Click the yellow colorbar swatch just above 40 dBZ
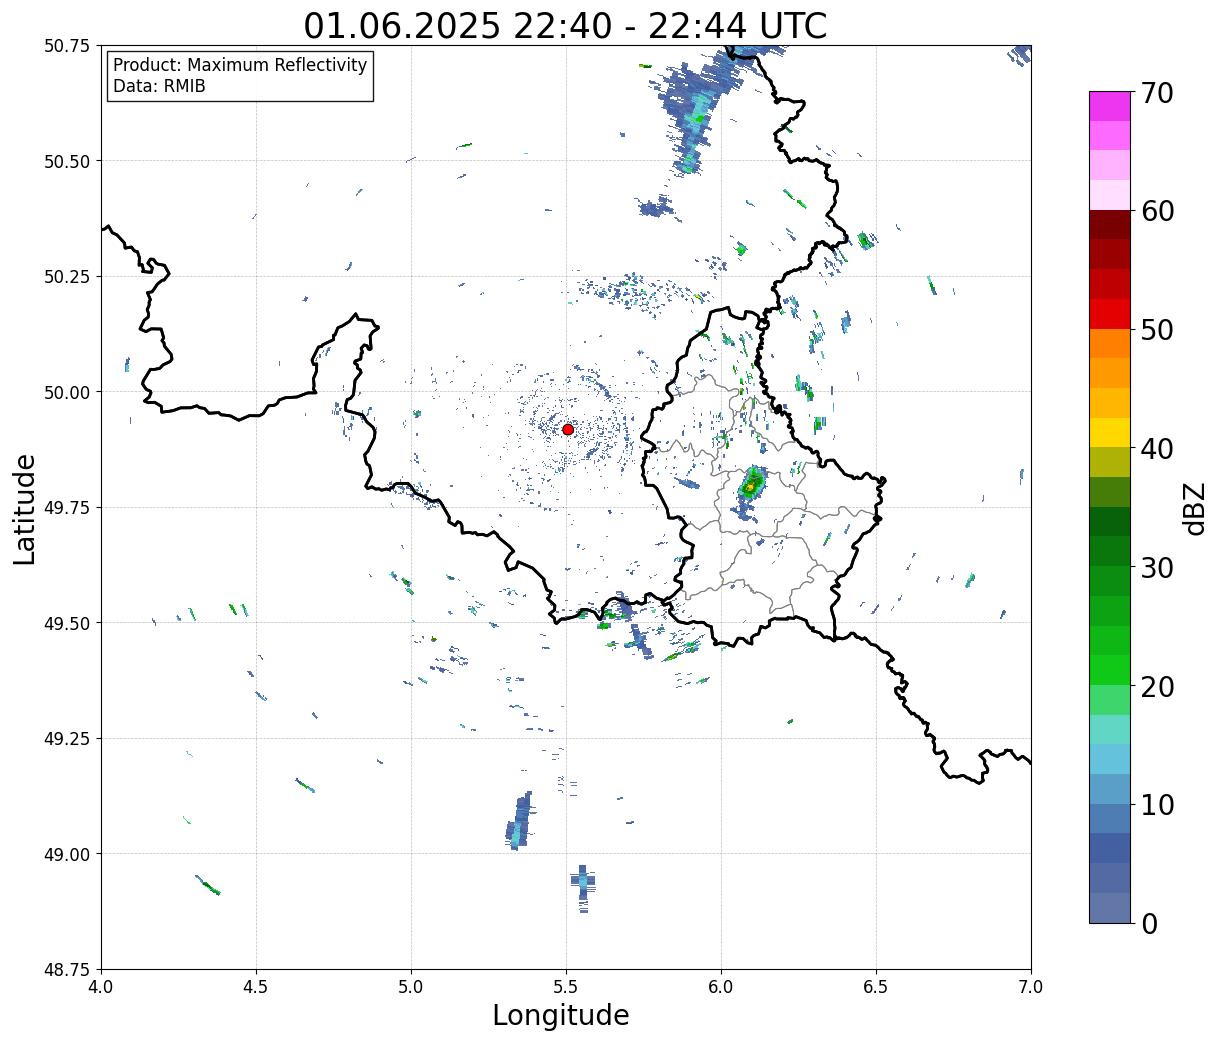1219x1040 pixels. (1110, 433)
